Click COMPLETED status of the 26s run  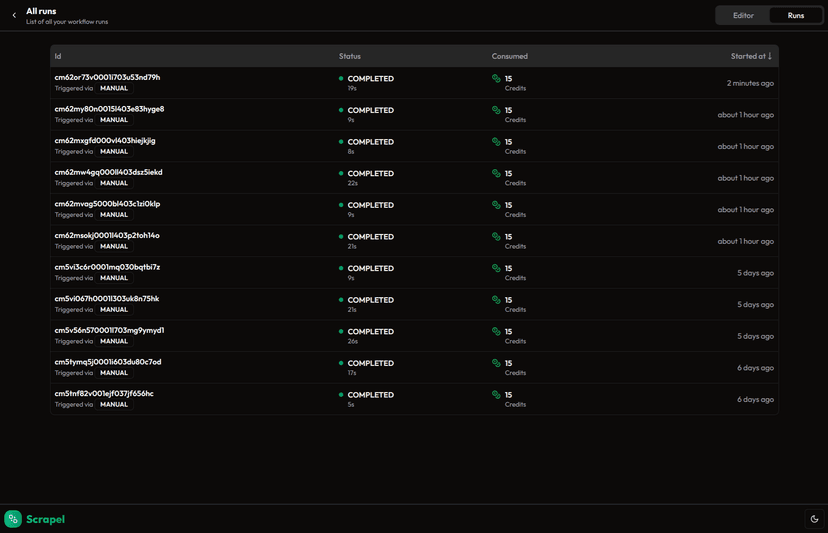coord(371,332)
